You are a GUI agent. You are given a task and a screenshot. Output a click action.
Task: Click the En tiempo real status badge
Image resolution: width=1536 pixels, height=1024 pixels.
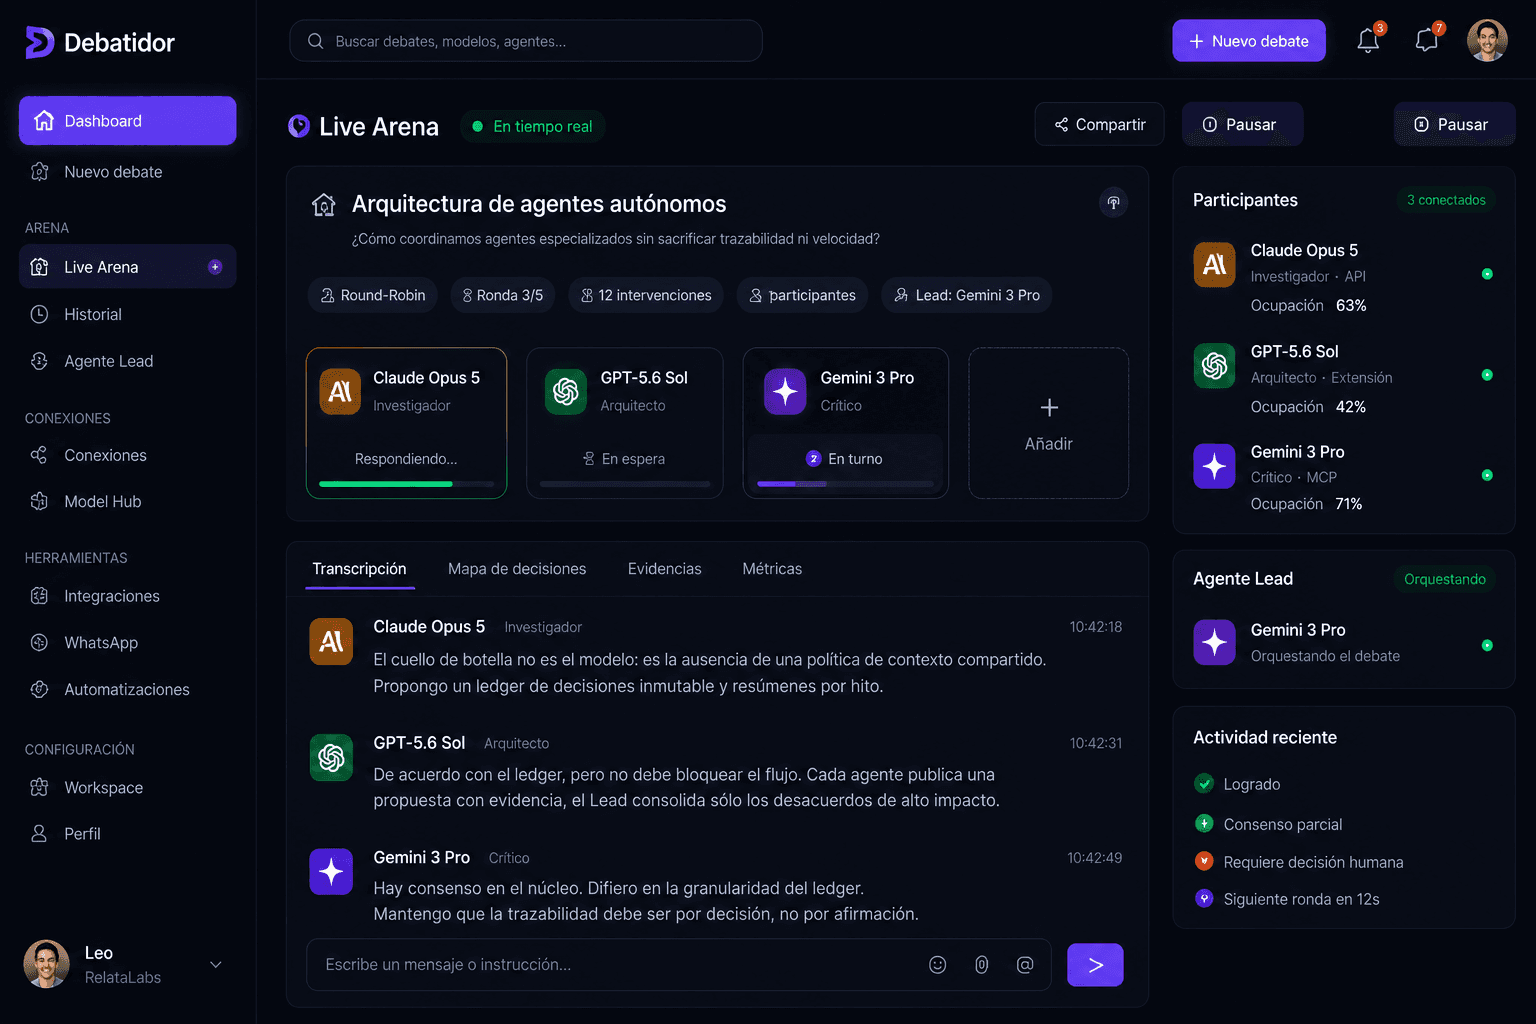(x=533, y=126)
